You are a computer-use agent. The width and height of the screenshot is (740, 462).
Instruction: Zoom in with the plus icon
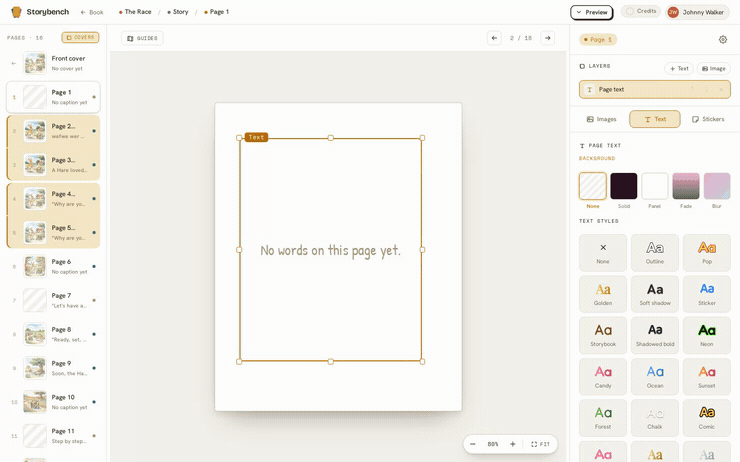(x=513, y=444)
